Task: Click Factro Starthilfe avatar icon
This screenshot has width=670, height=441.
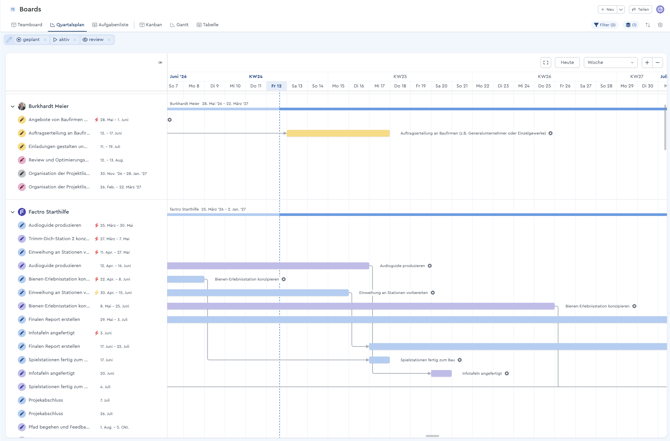Action: (x=22, y=212)
